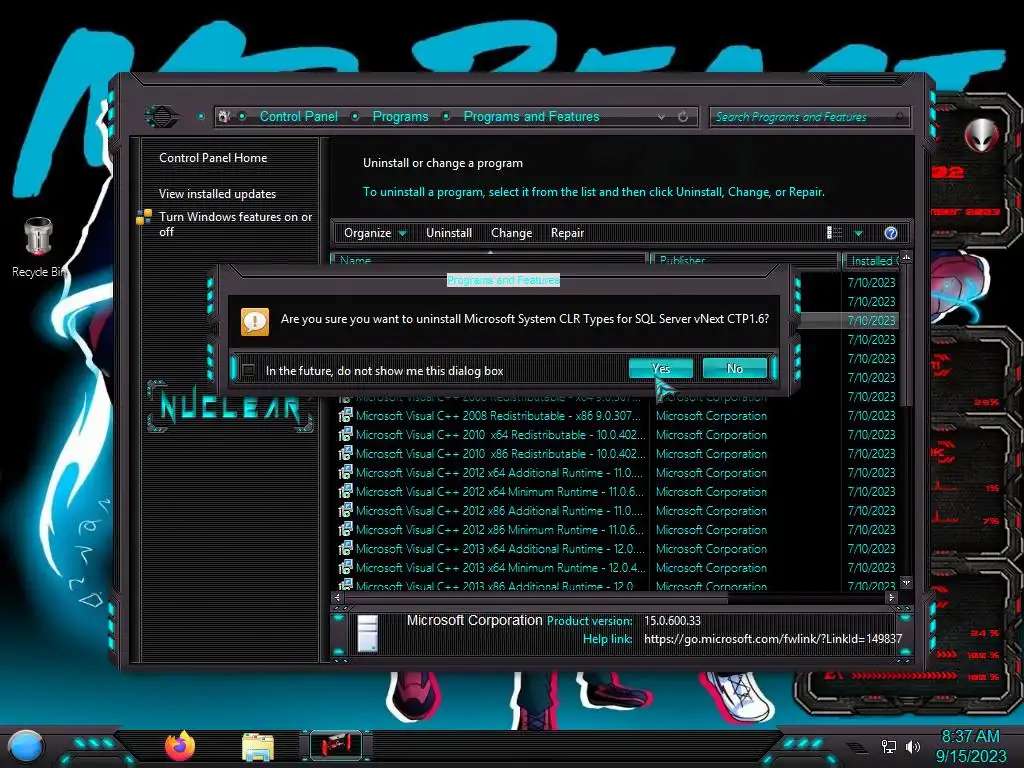Click installer icon of 2012 x64 Additional Runtime row
Screen dimensions: 1024x768
345,472
